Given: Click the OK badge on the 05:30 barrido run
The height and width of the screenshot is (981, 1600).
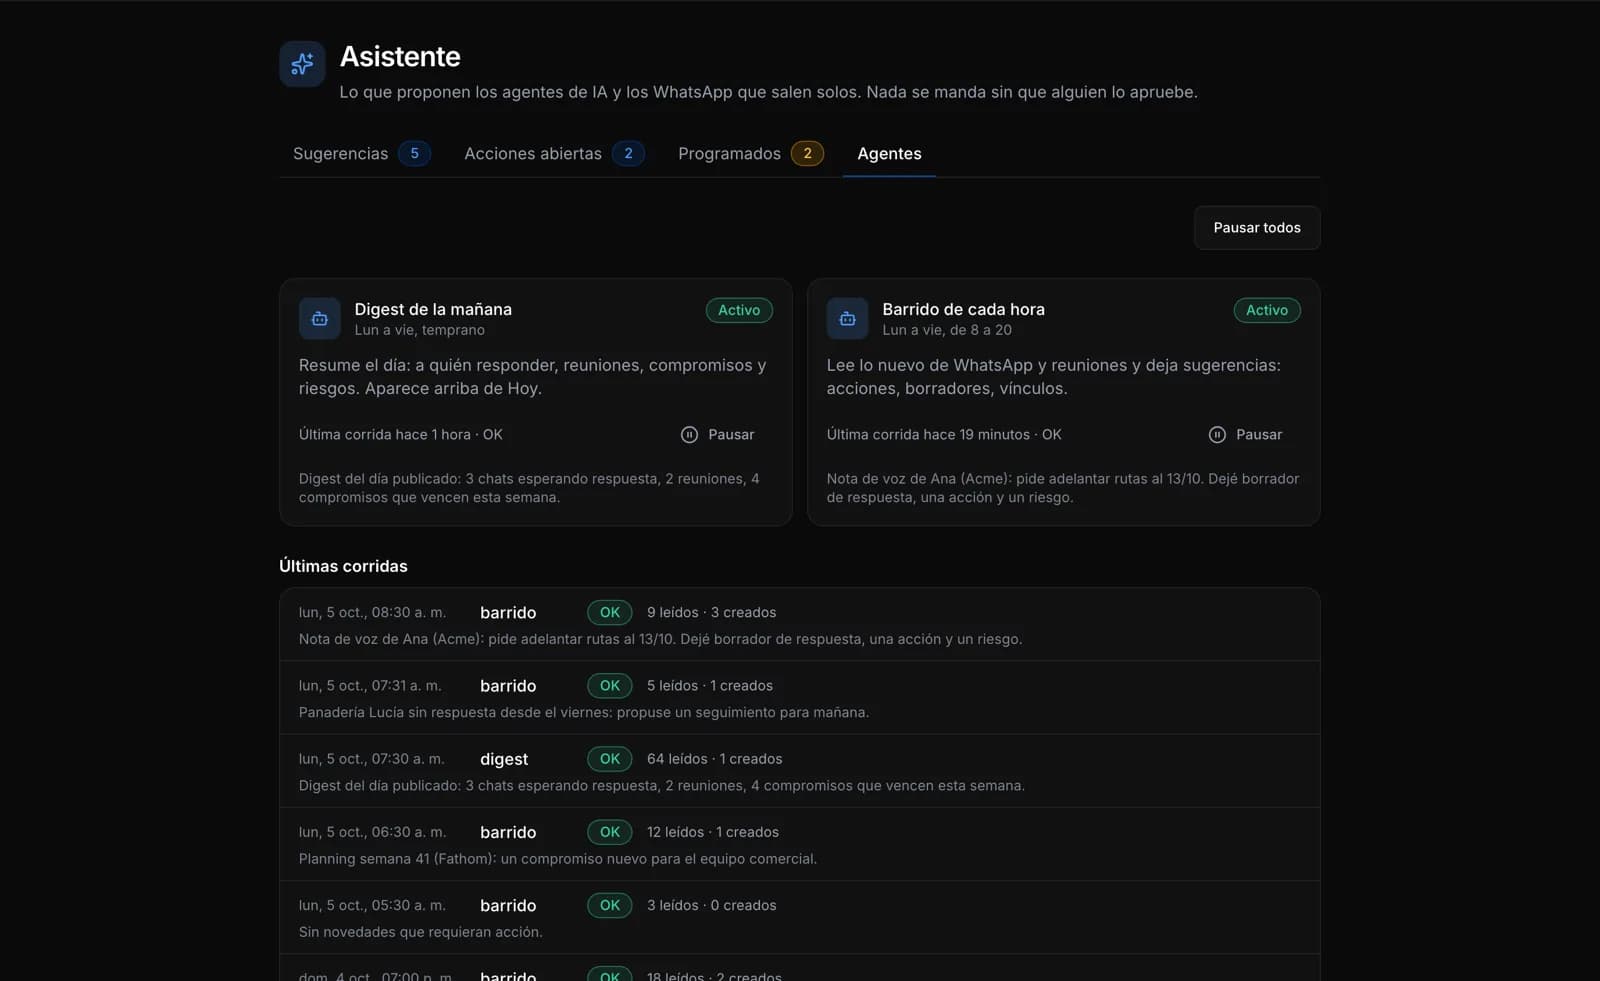Looking at the screenshot, I should coord(610,905).
